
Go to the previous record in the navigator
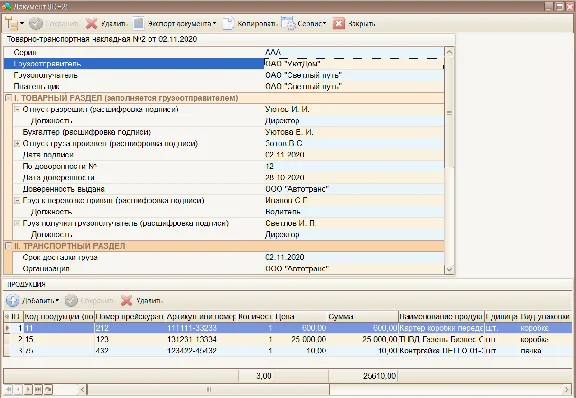pyautogui.click(x=18, y=389)
